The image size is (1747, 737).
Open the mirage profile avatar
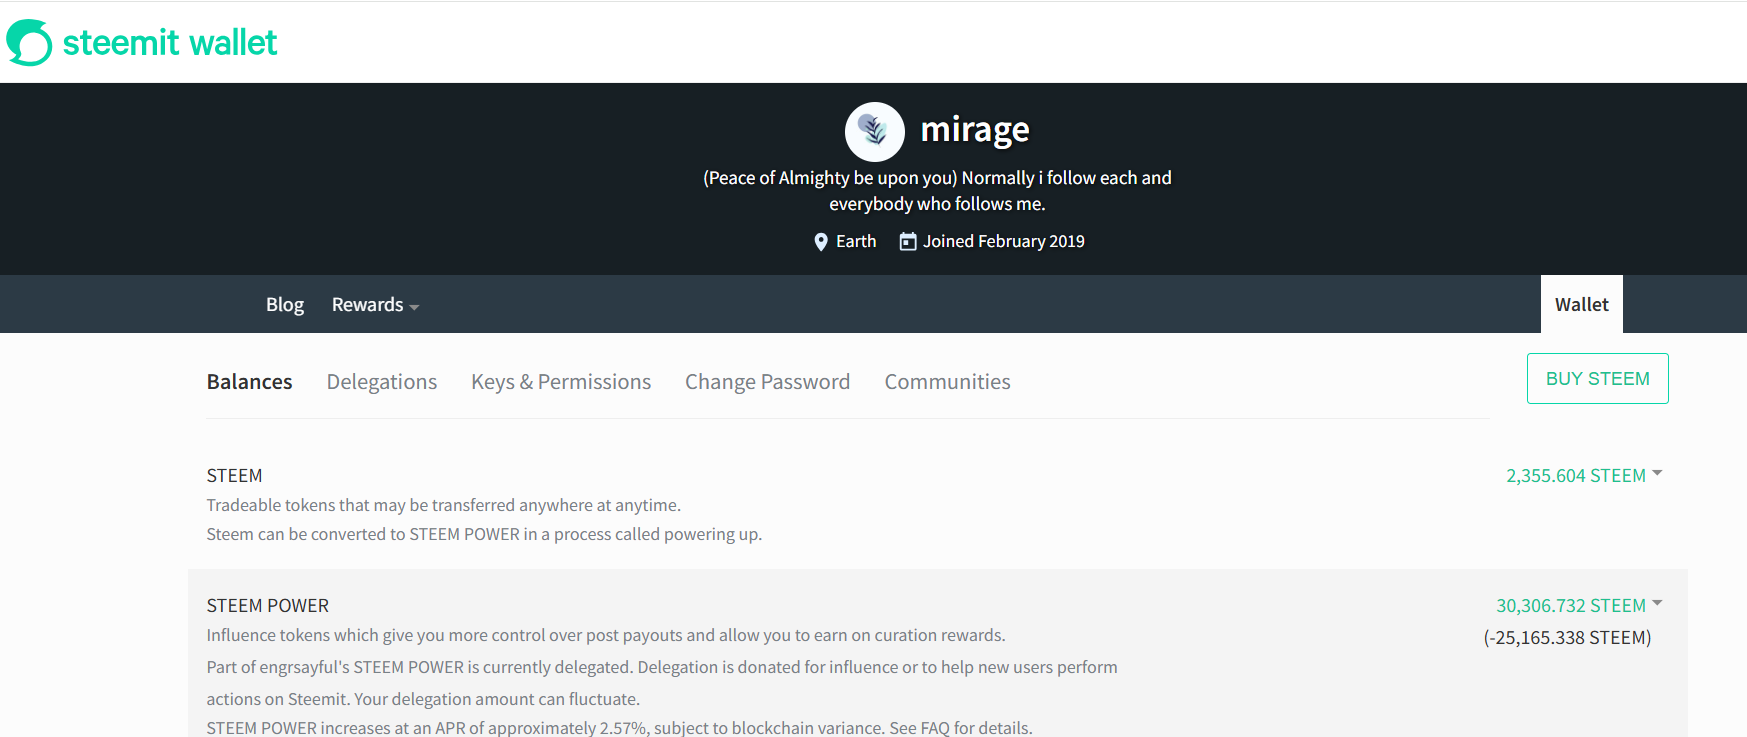[875, 132]
